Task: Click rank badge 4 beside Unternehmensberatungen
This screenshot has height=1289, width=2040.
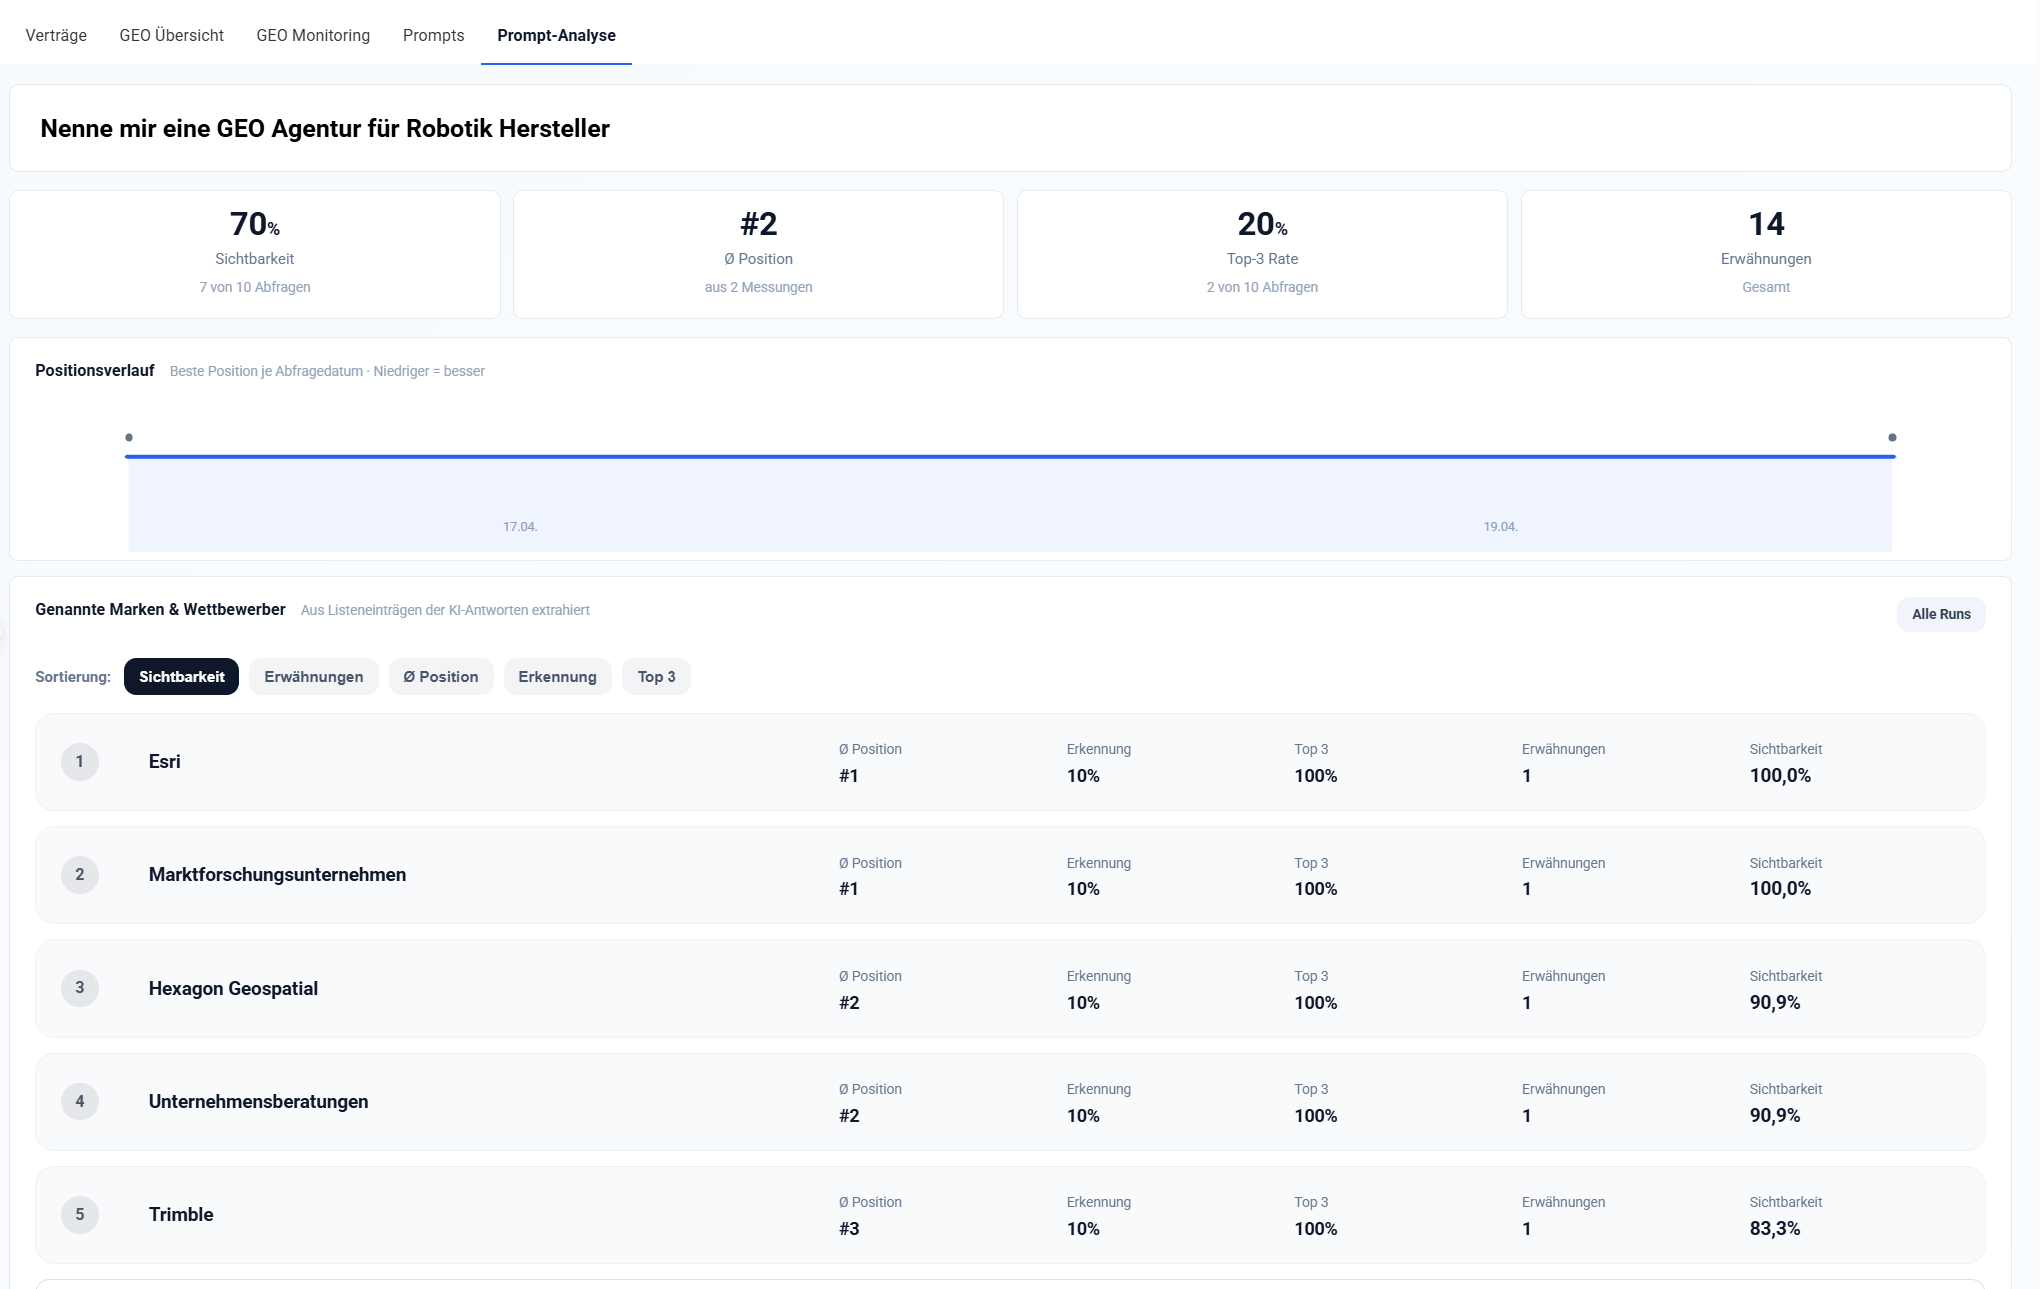Action: click(x=80, y=1102)
